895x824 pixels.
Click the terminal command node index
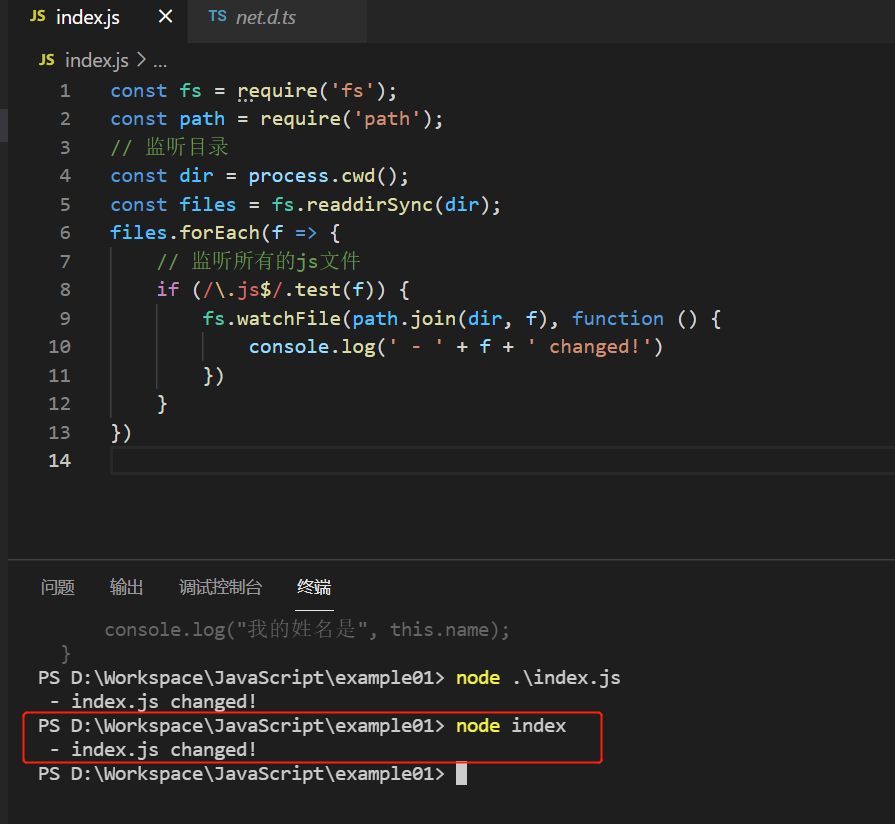click(x=511, y=726)
